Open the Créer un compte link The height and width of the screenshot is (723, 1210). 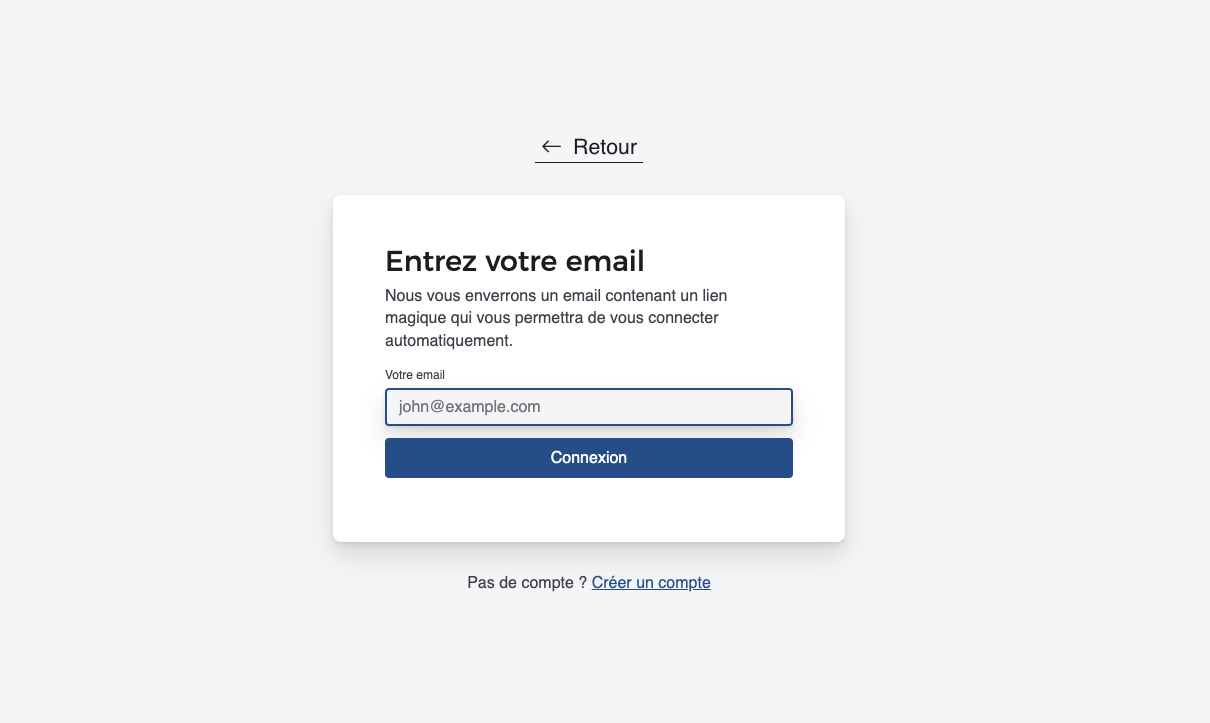pyautogui.click(x=651, y=582)
